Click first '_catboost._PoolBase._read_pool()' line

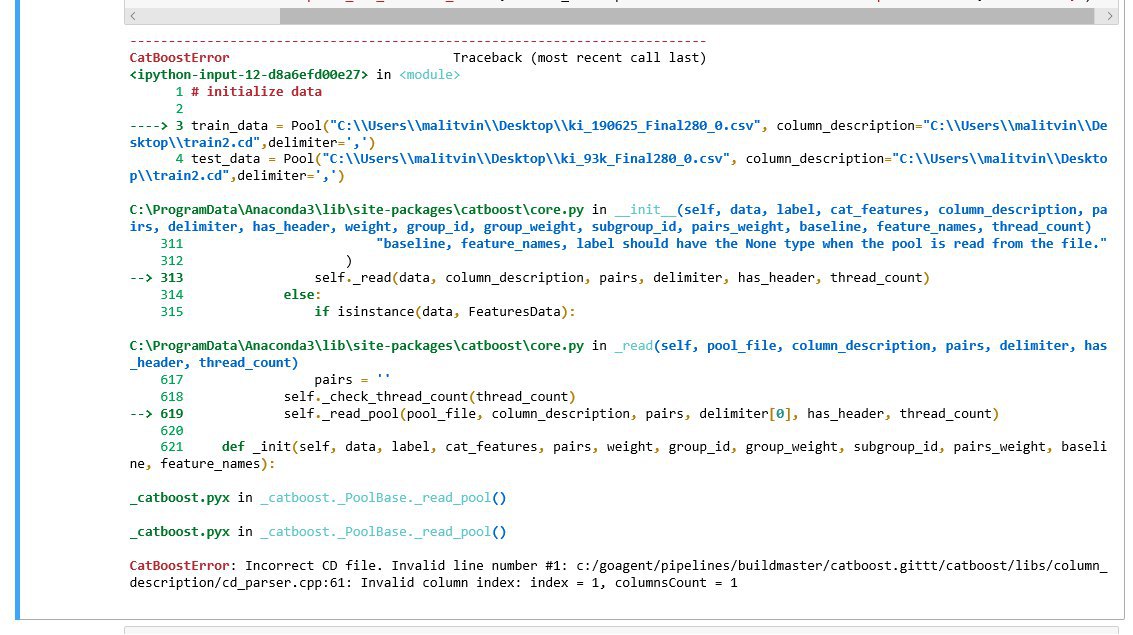[383, 498]
